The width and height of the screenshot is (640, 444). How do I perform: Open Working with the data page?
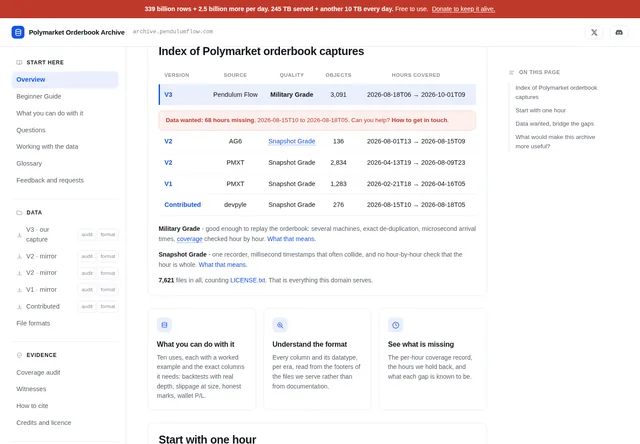(47, 147)
